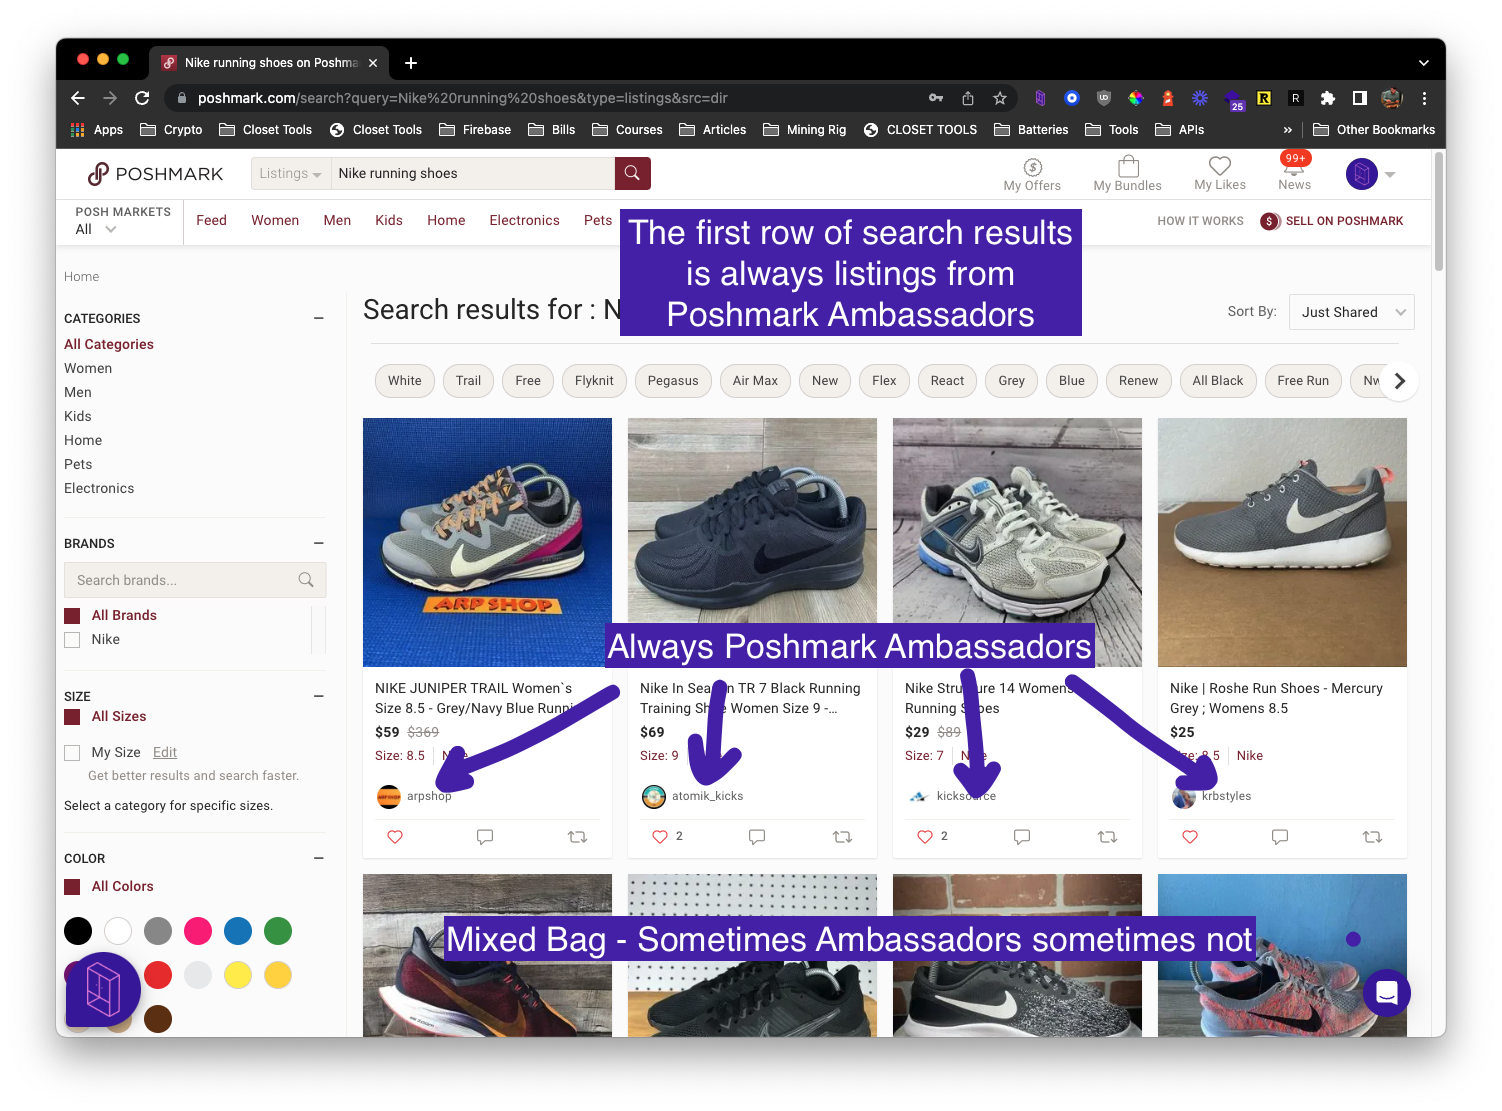
Task: Go back in browser history
Action: (78, 98)
